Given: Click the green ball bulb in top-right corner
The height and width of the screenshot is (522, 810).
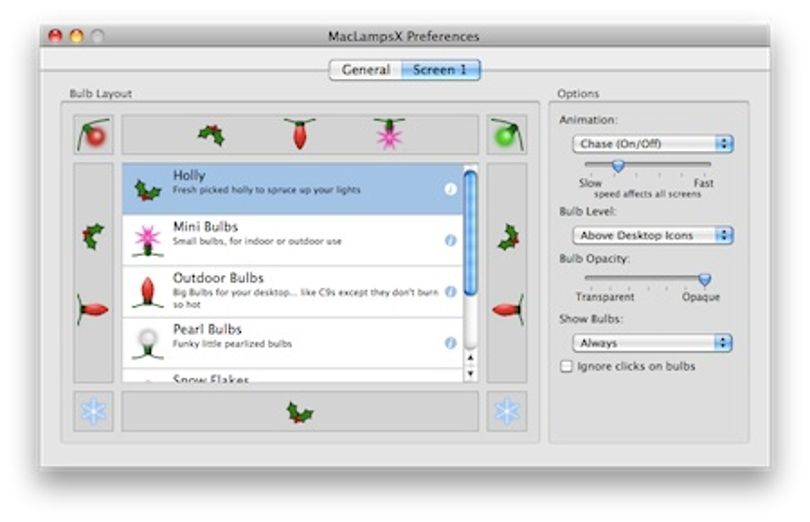Looking at the screenshot, I should 507,135.
